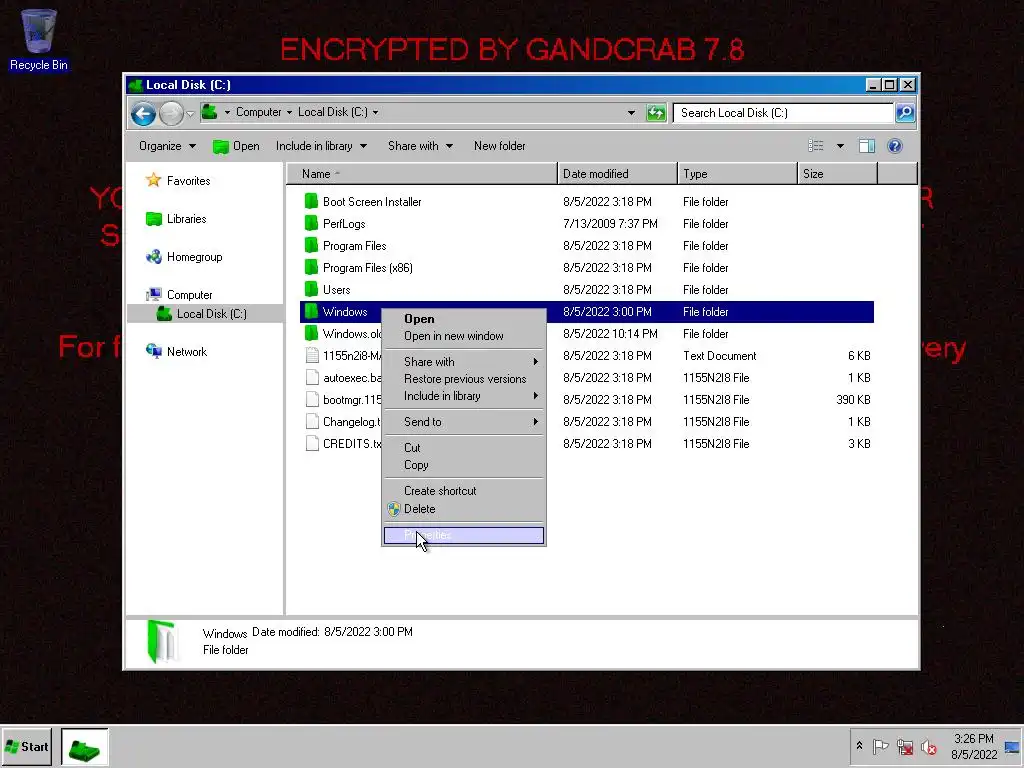The width and height of the screenshot is (1024, 768).
Task: Select Network in the navigation pane
Action: [x=176, y=351]
